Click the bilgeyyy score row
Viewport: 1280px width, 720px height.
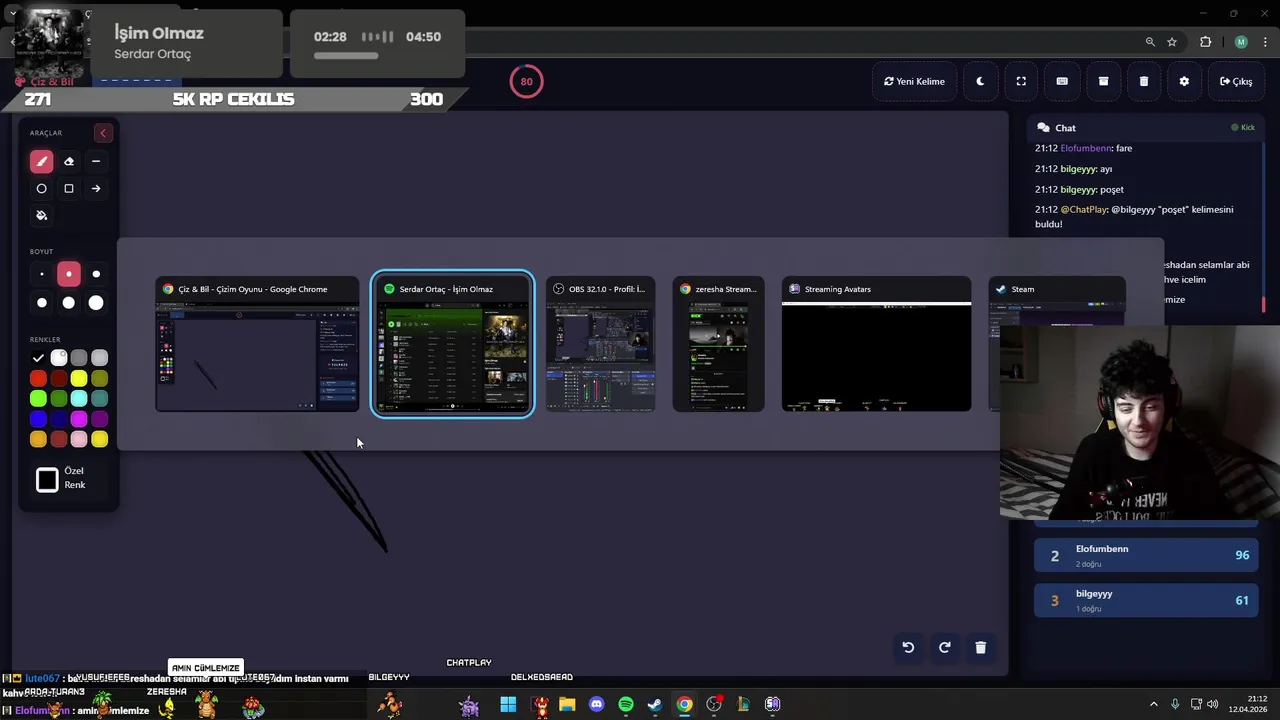coord(1146,600)
